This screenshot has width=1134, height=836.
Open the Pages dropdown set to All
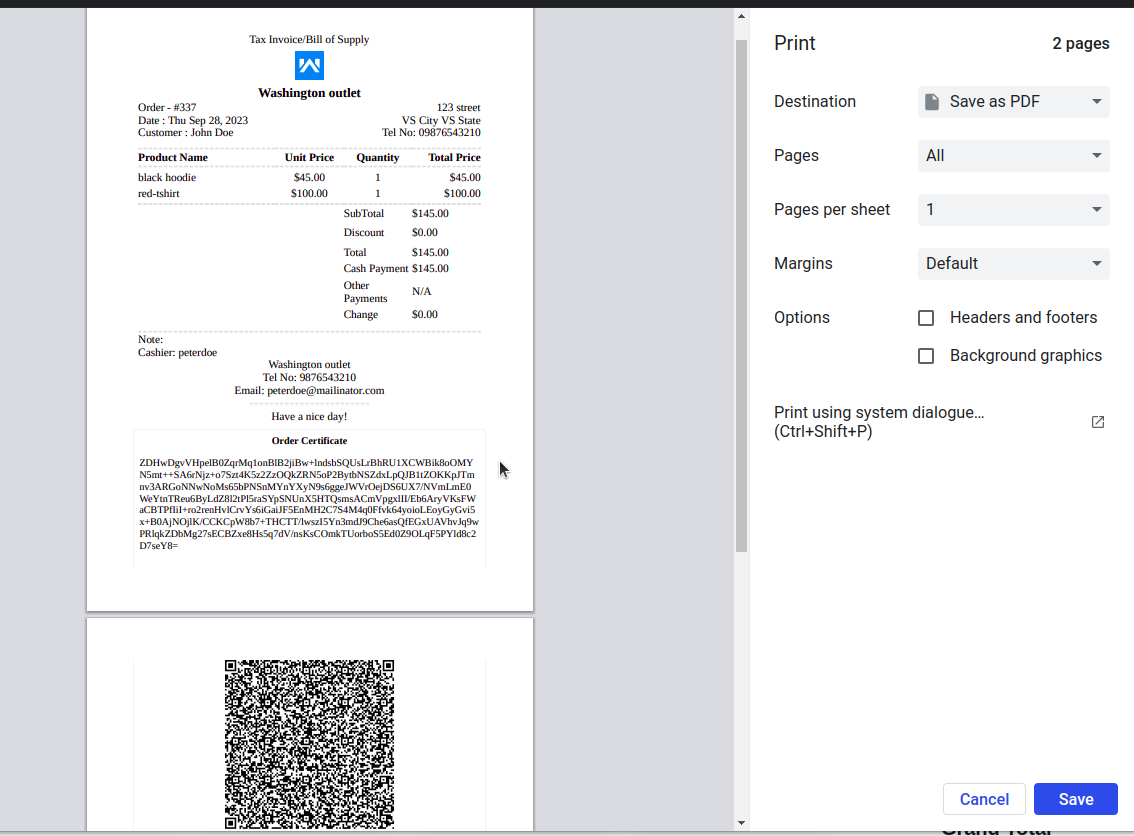[1013, 155]
